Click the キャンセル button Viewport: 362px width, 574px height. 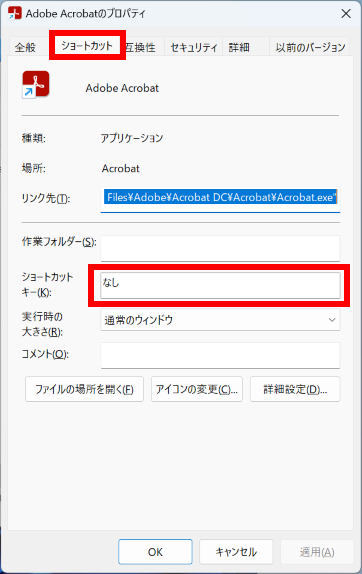pos(236,552)
